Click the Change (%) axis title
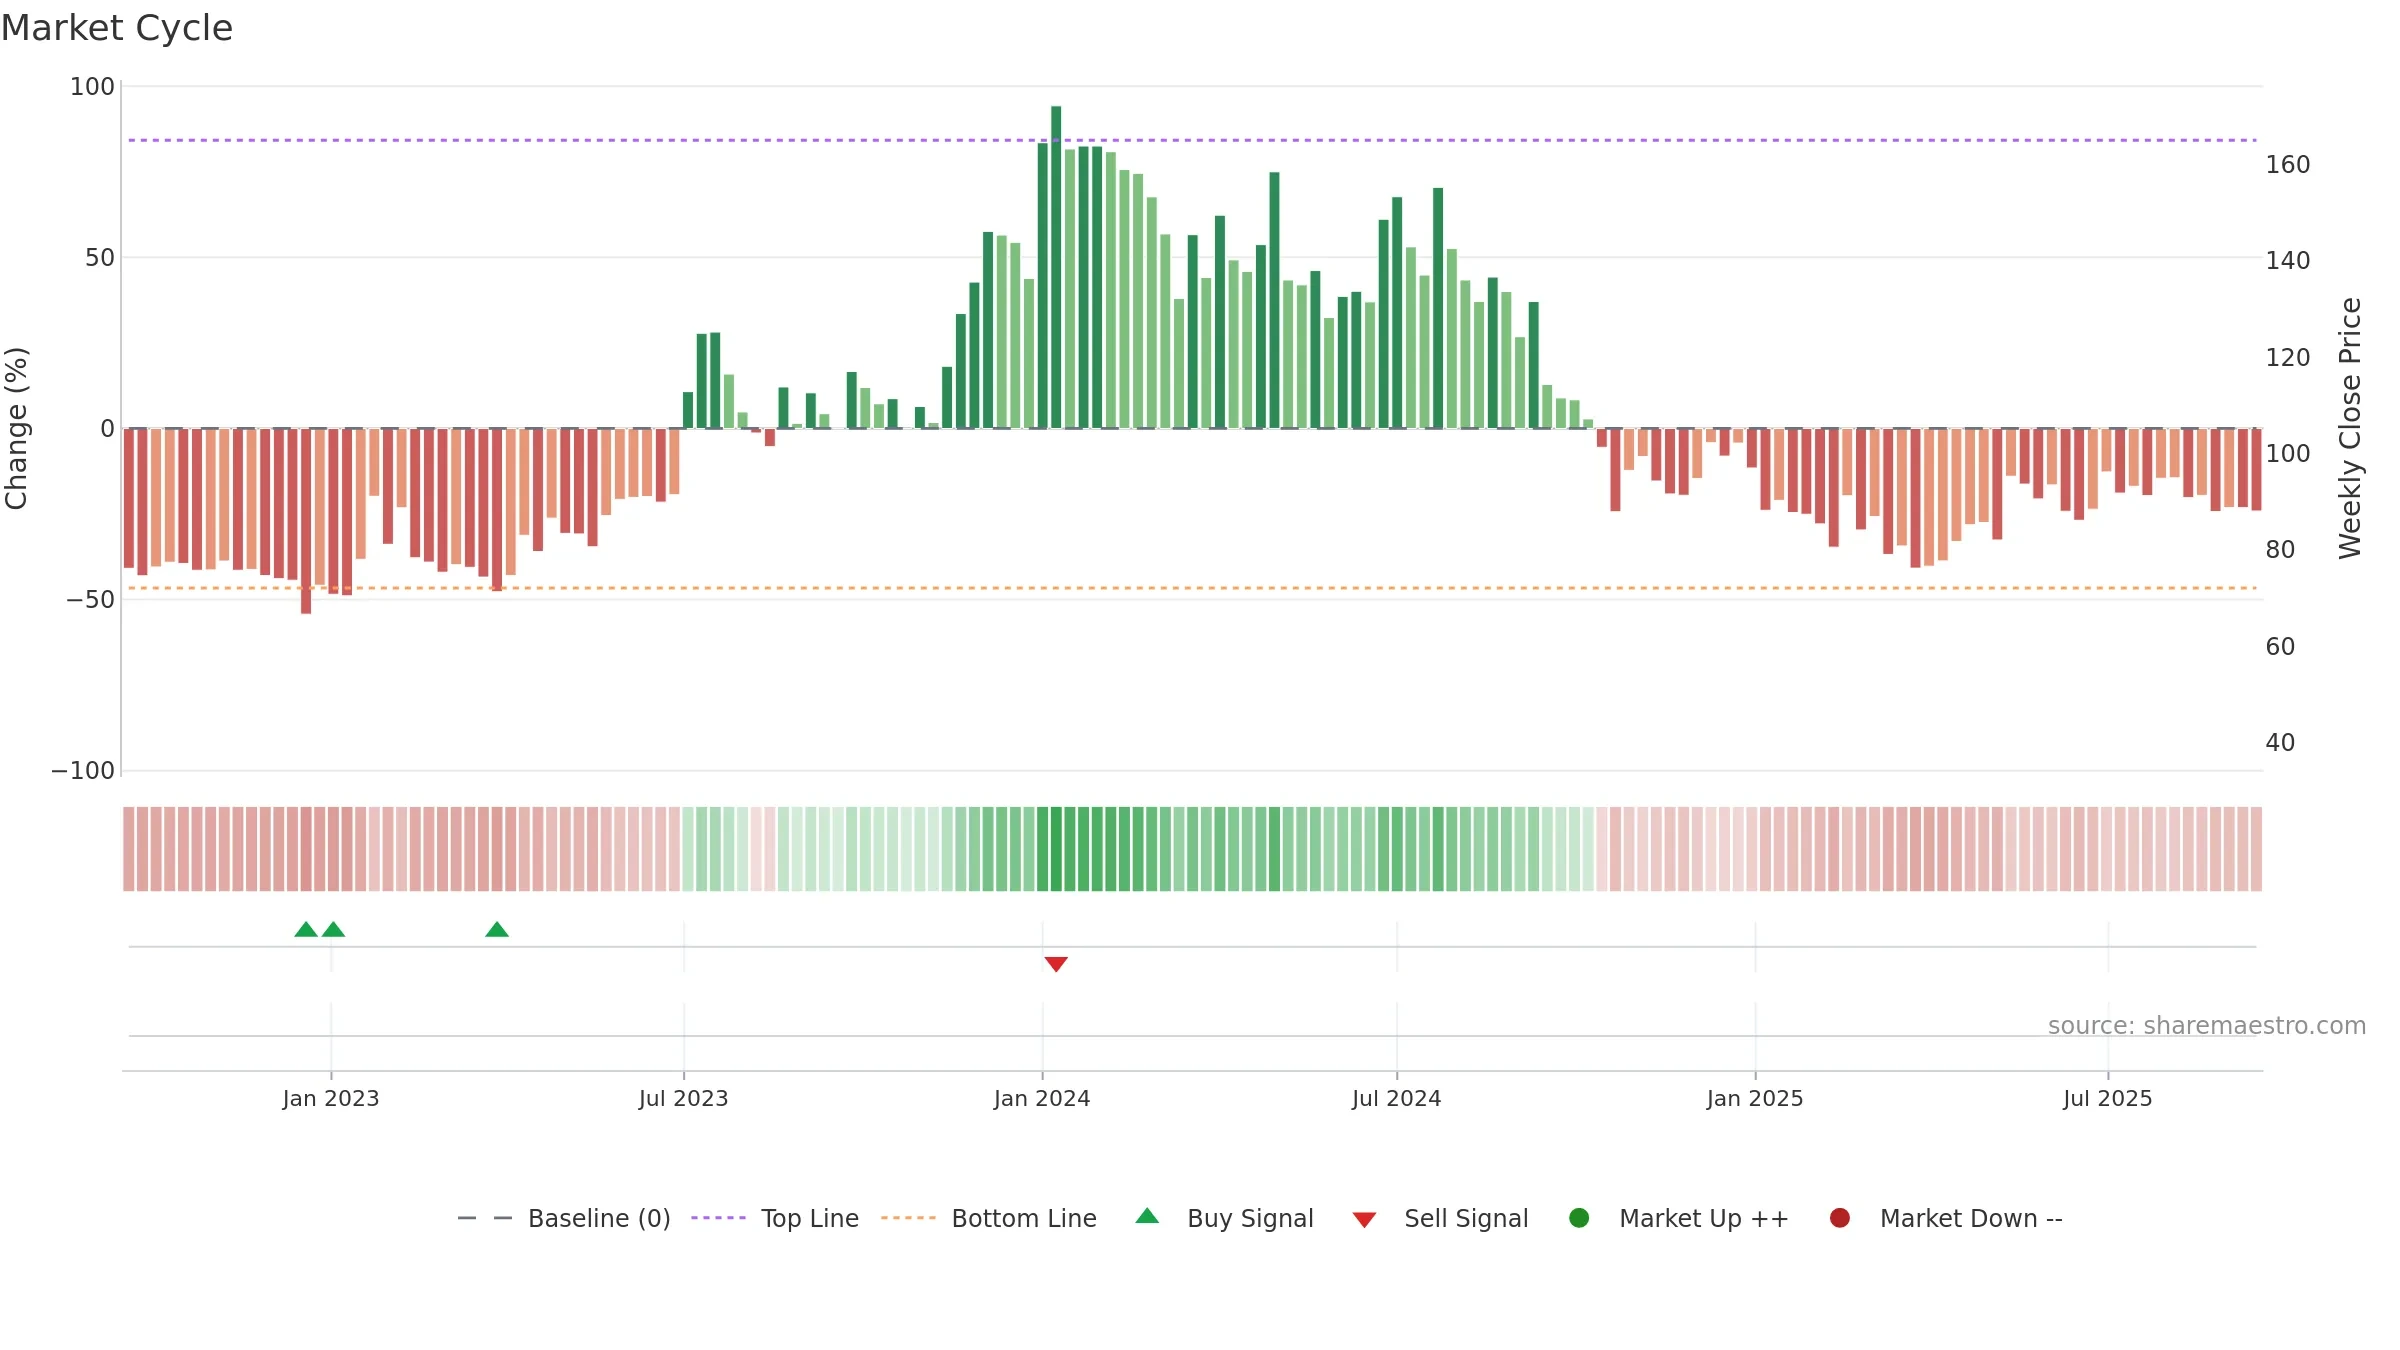Viewport: 2400px width, 1350px height. pyautogui.click(x=17, y=428)
